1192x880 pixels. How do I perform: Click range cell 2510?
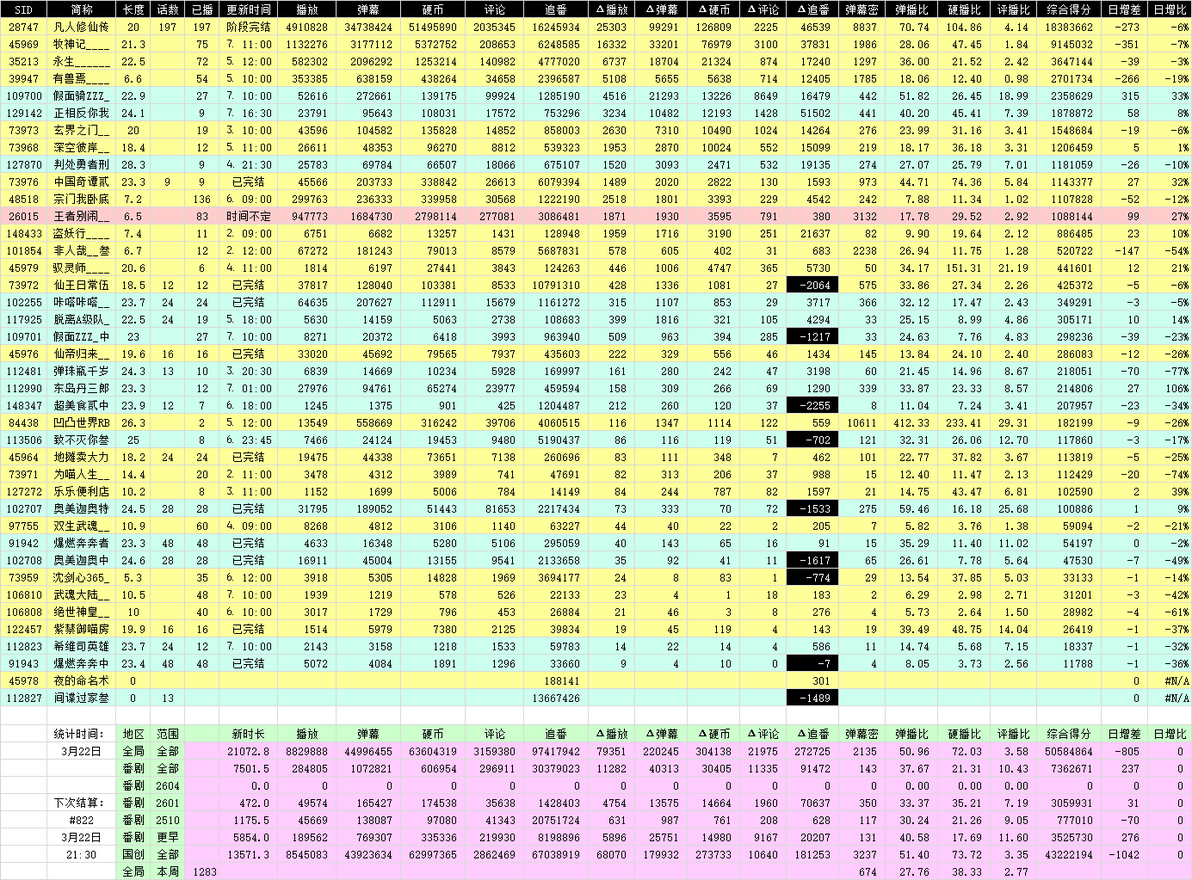coord(168,821)
